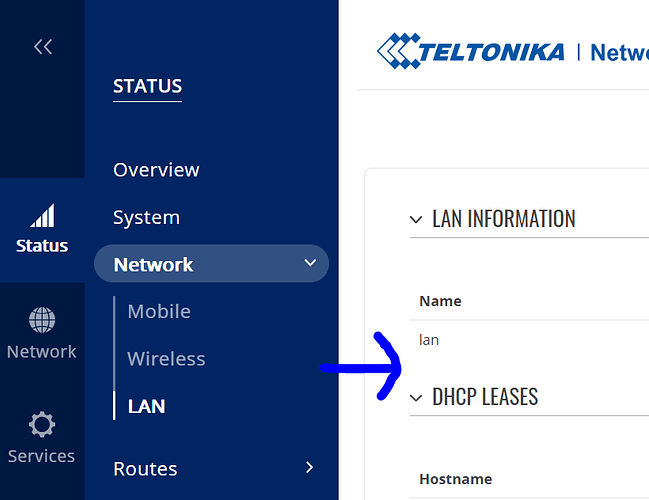The image size is (649, 500).
Task: Collapse the Network submenu chevron
Action: tap(310, 263)
